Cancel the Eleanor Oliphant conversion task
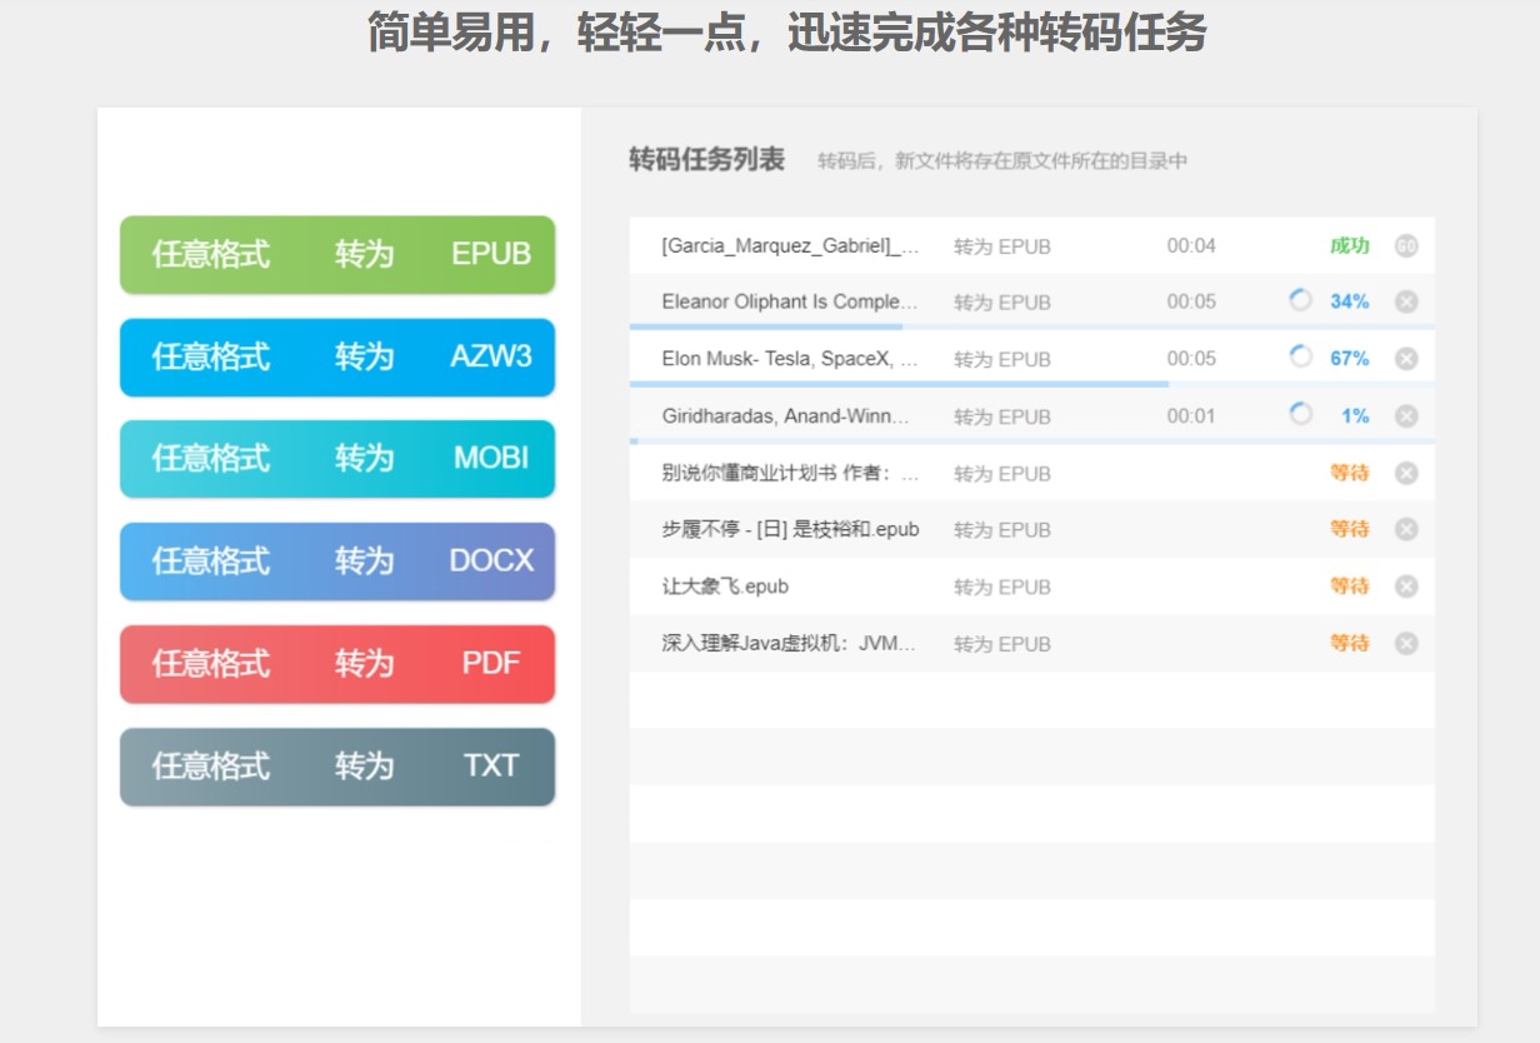Image resolution: width=1540 pixels, height=1043 pixels. [x=1406, y=302]
